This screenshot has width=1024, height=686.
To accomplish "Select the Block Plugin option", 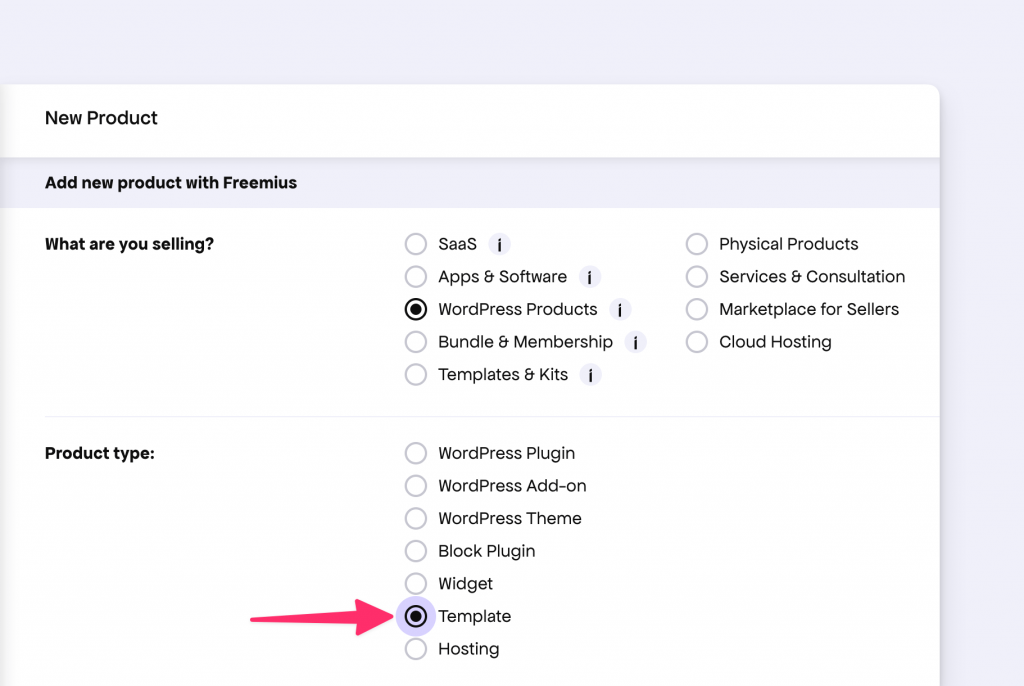I will pos(416,551).
